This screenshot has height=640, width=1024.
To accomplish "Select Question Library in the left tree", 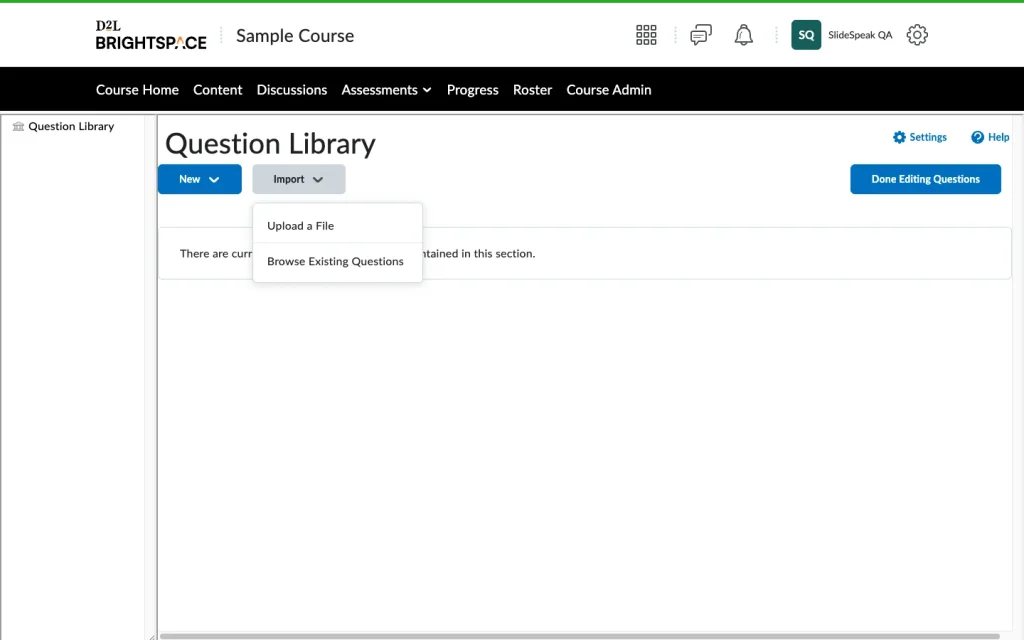I will [71, 127].
